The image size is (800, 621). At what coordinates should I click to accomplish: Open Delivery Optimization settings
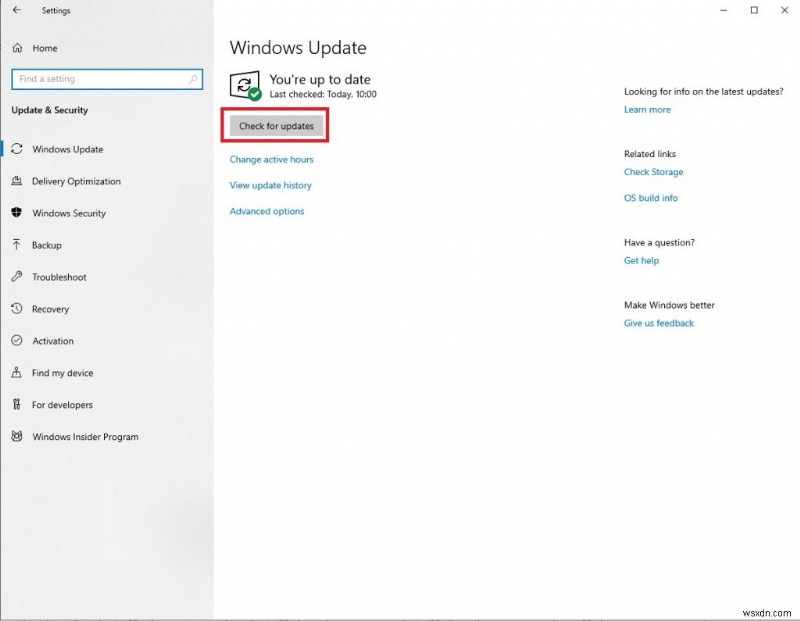[x=78, y=181]
